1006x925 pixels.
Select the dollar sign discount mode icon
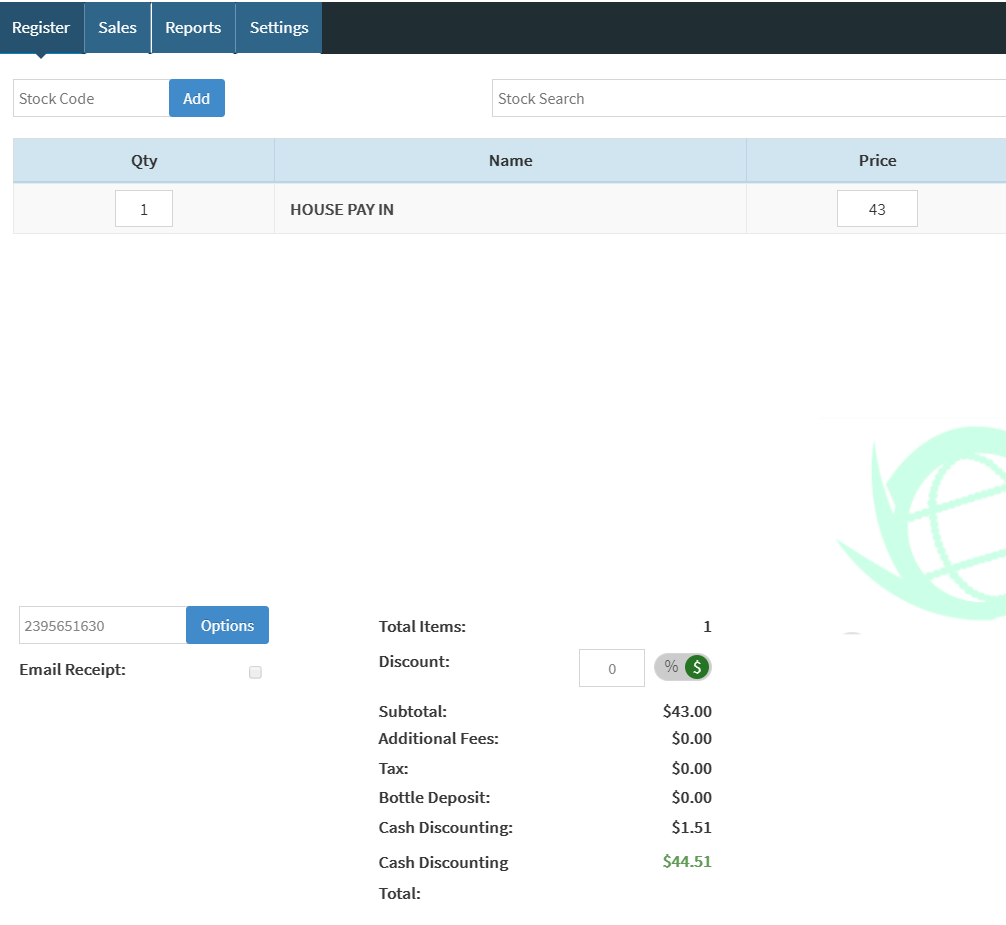[696, 666]
